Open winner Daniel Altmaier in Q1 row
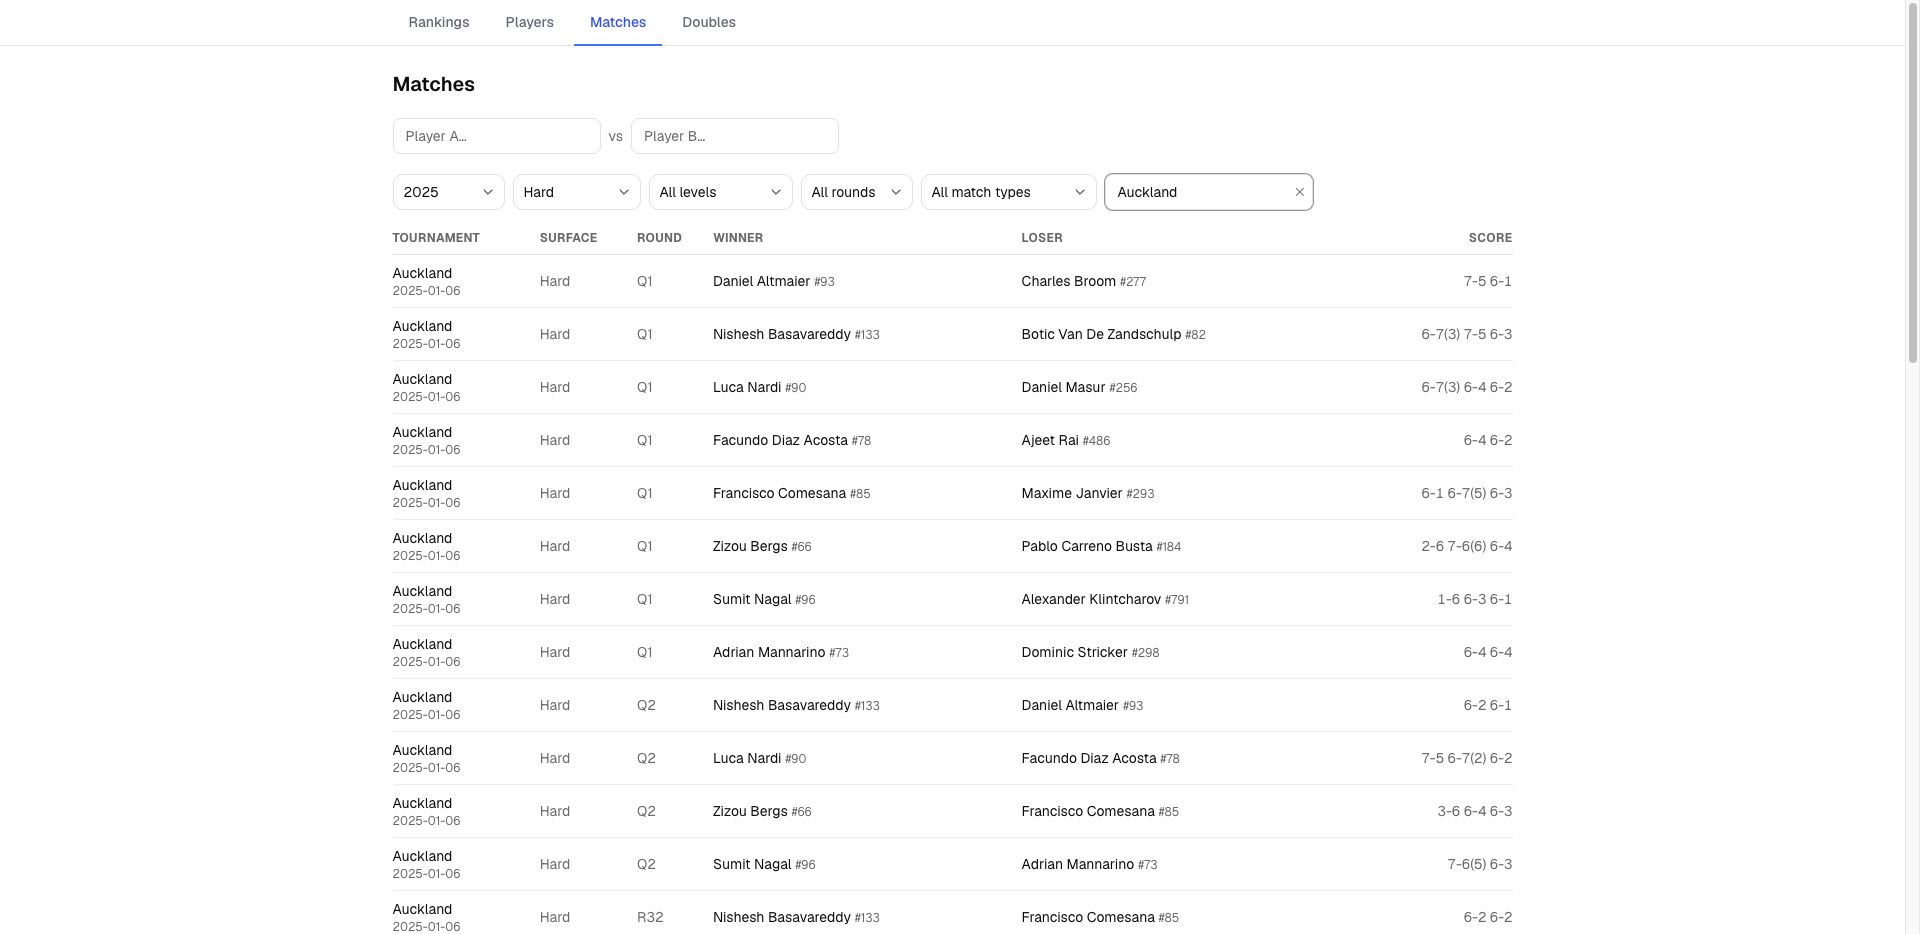Image resolution: width=1920 pixels, height=934 pixels. pyautogui.click(x=761, y=281)
